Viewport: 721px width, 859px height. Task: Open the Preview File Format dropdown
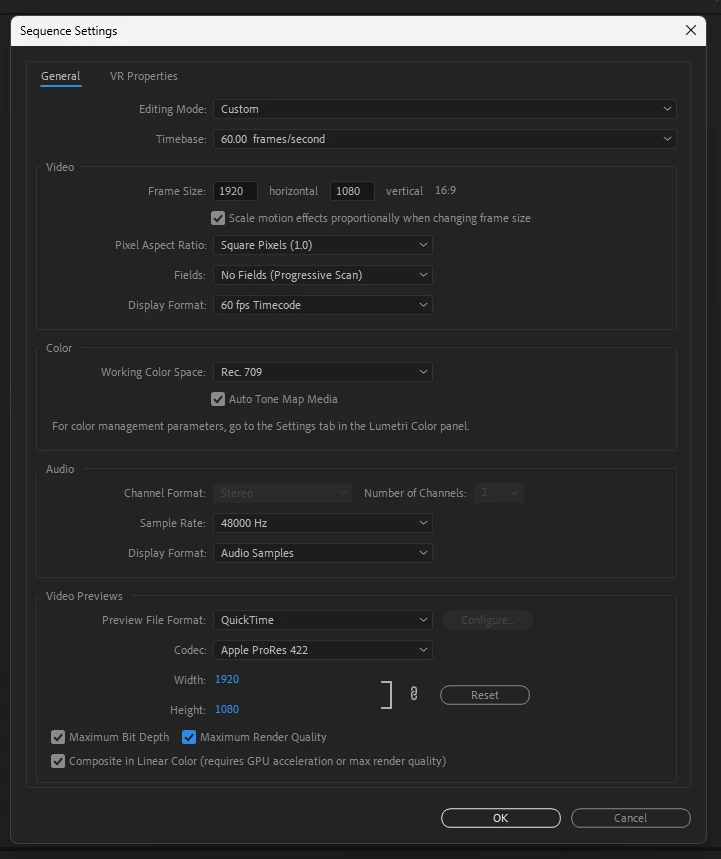coord(323,620)
